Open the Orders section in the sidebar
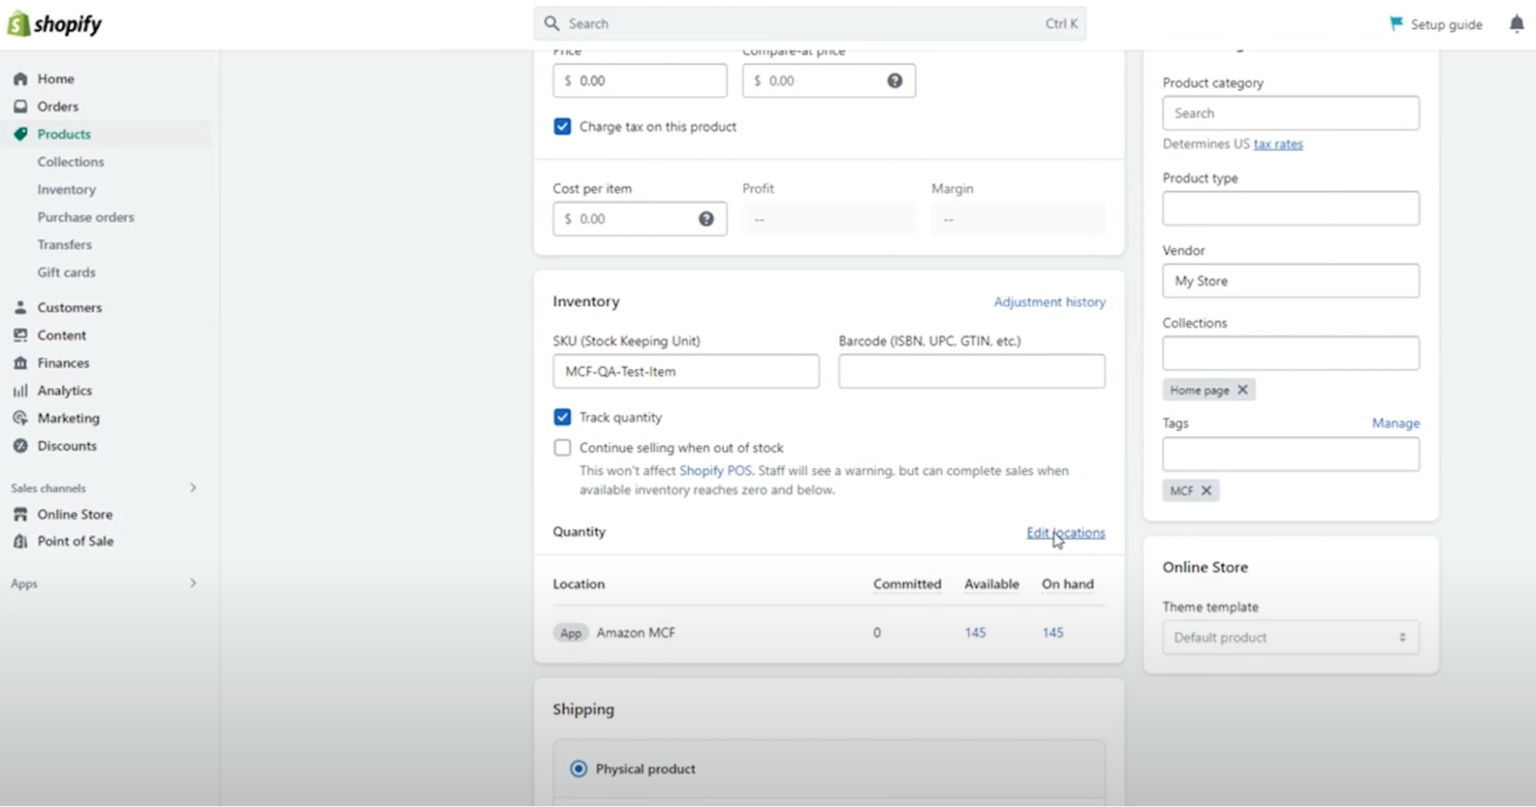Viewport: 1536px width, 807px height. (57, 106)
